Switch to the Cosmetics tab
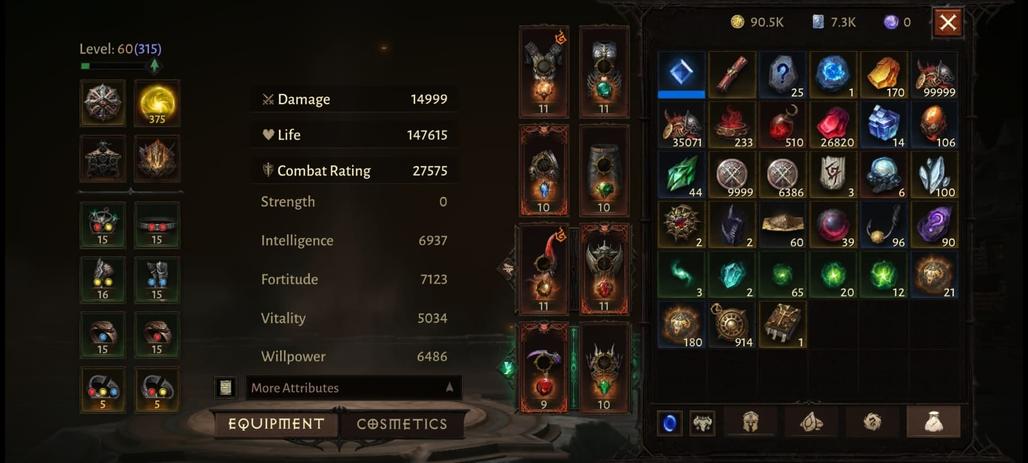The height and width of the screenshot is (463, 1028). click(x=402, y=424)
